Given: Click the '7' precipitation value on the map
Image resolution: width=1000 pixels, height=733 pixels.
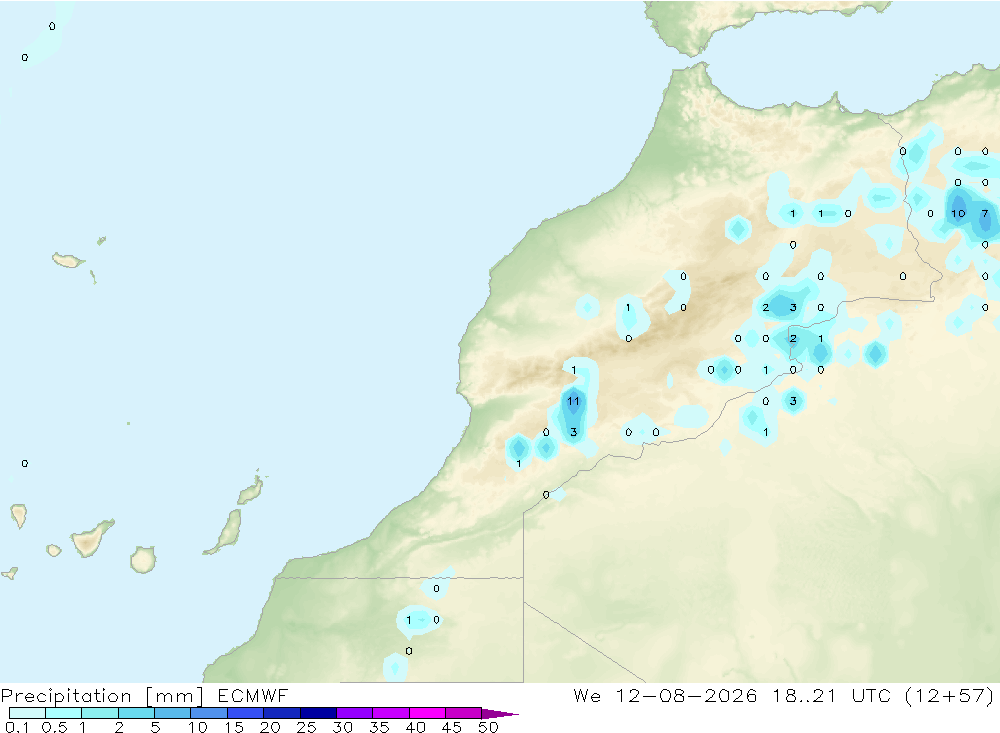Looking at the screenshot, I should (x=985, y=214).
